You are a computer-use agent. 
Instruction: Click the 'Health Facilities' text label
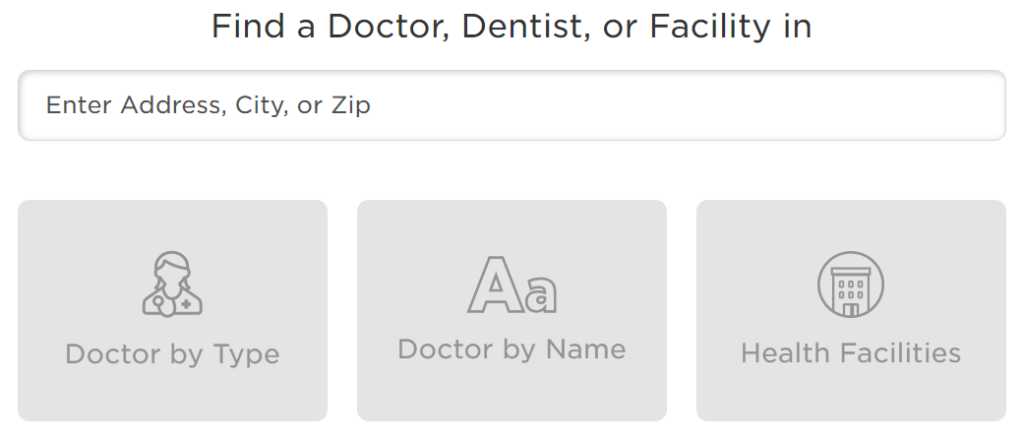pyautogui.click(x=851, y=353)
